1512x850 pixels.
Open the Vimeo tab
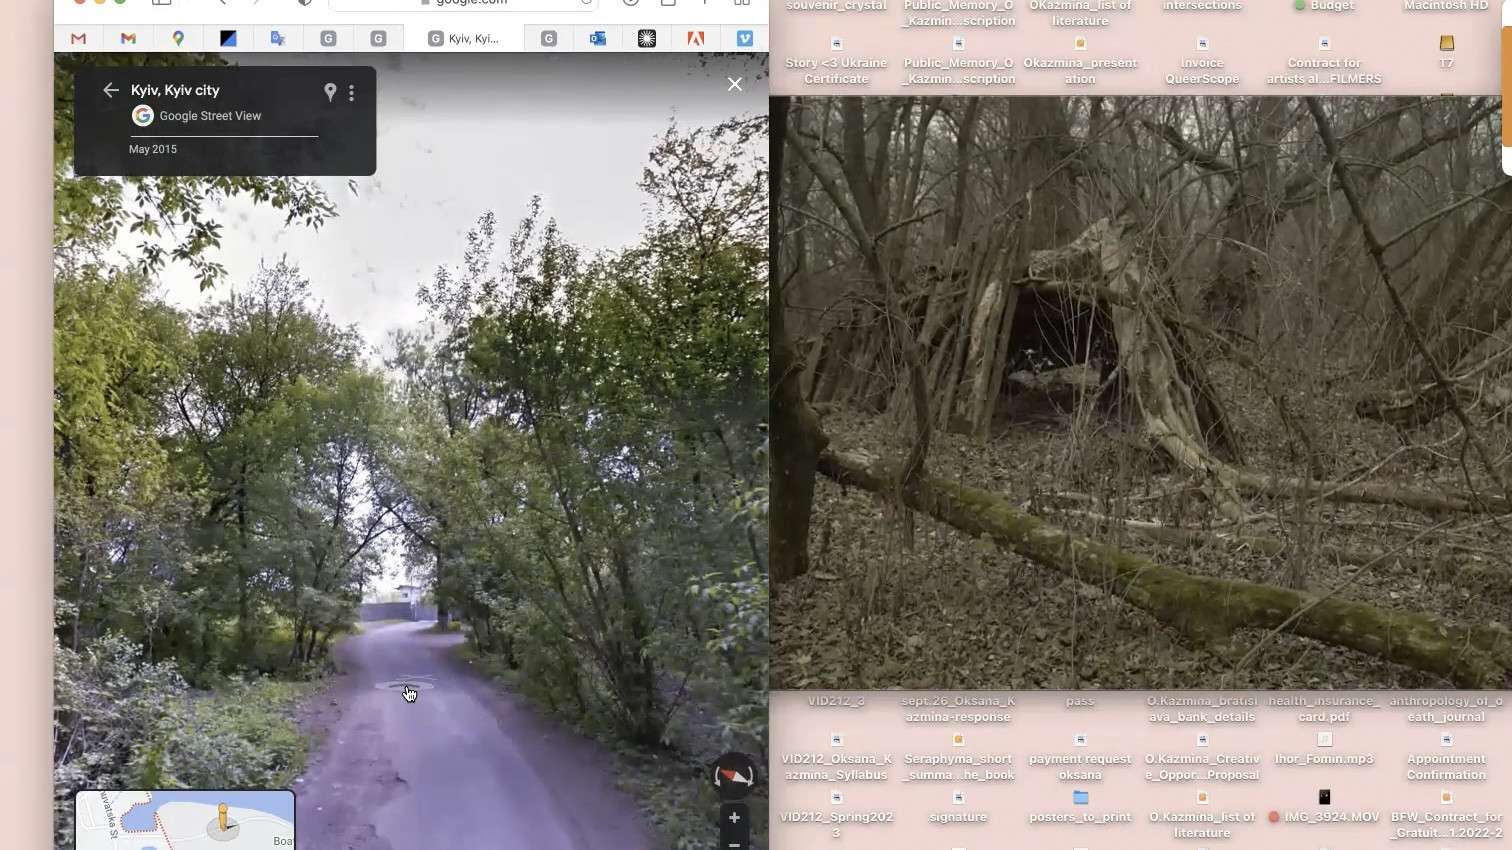click(x=745, y=38)
